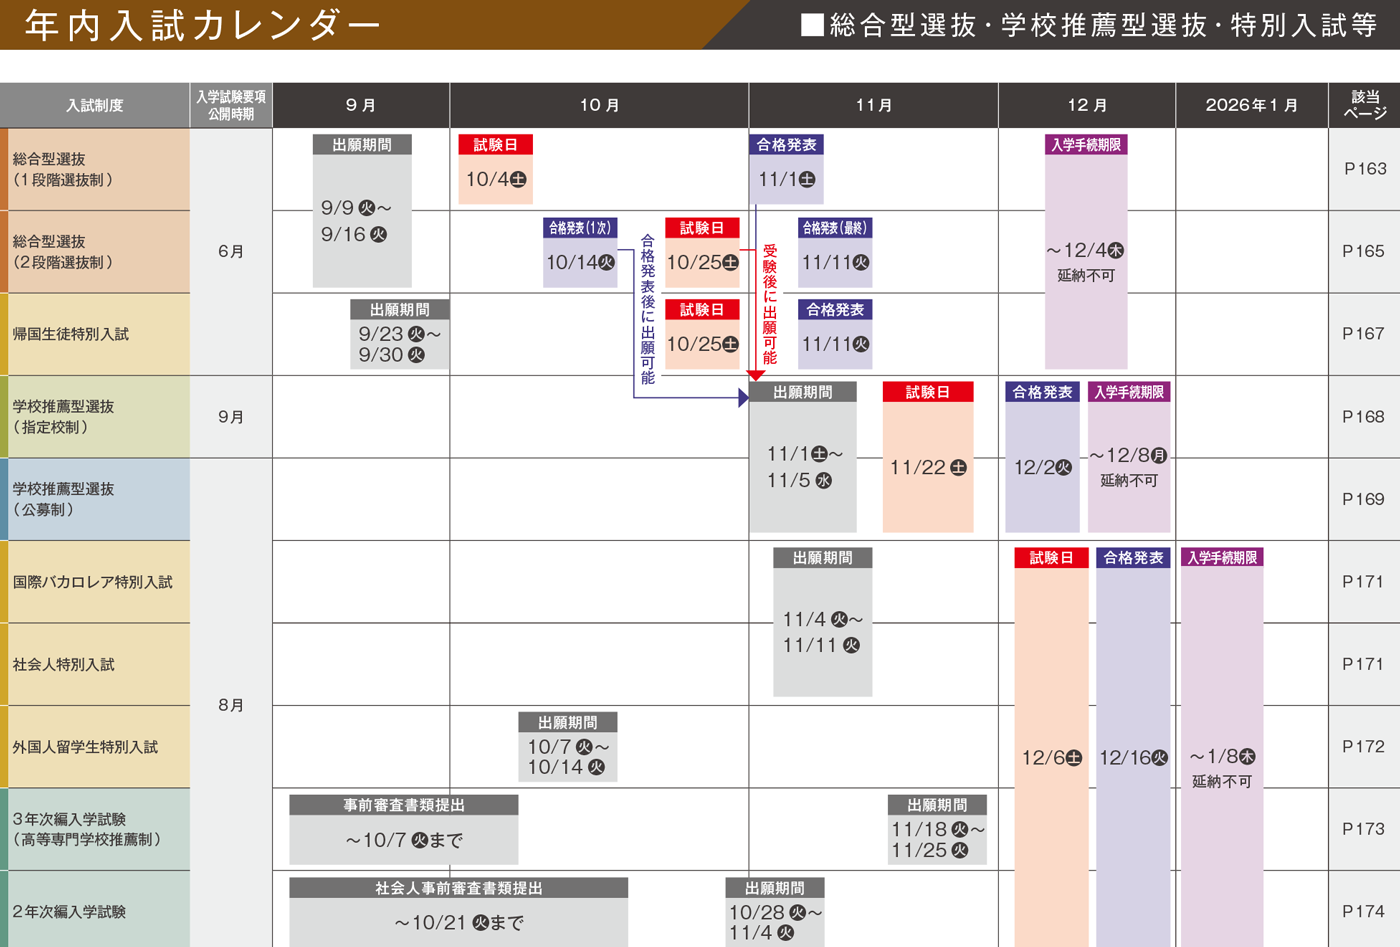The height and width of the screenshot is (947, 1400).
Task: Click the application period 9/9~9/16
Action: [x=356, y=221]
